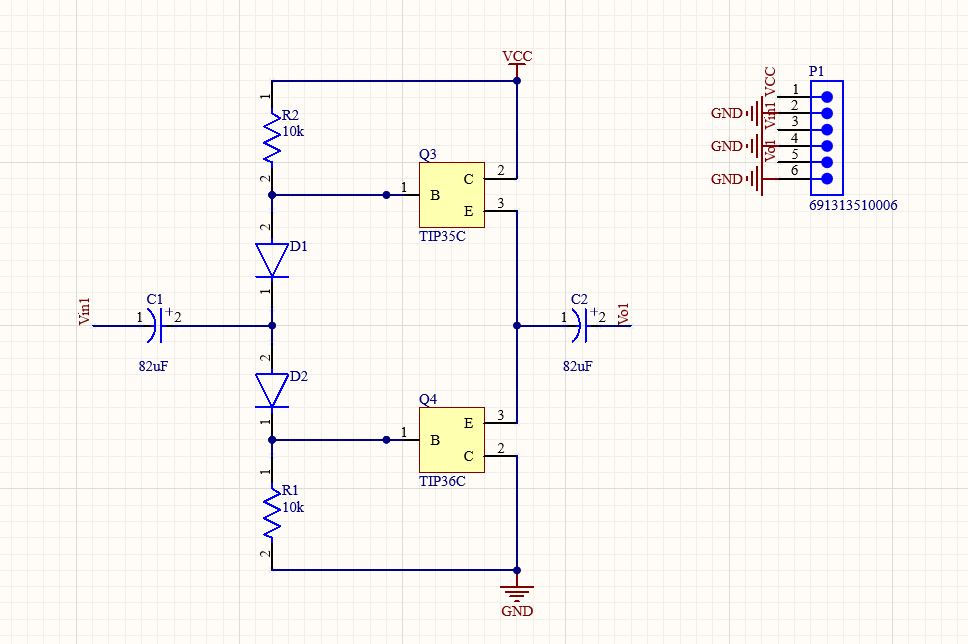Select the R2 designator text
968x644 pixels.
pyautogui.click(x=290, y=115)
